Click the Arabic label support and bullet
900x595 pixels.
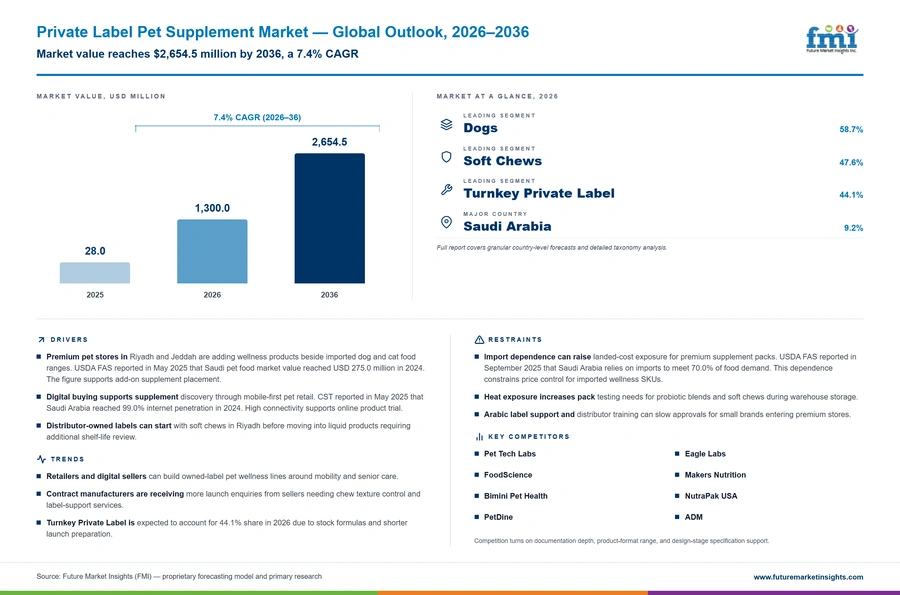(x=667, y=414)
